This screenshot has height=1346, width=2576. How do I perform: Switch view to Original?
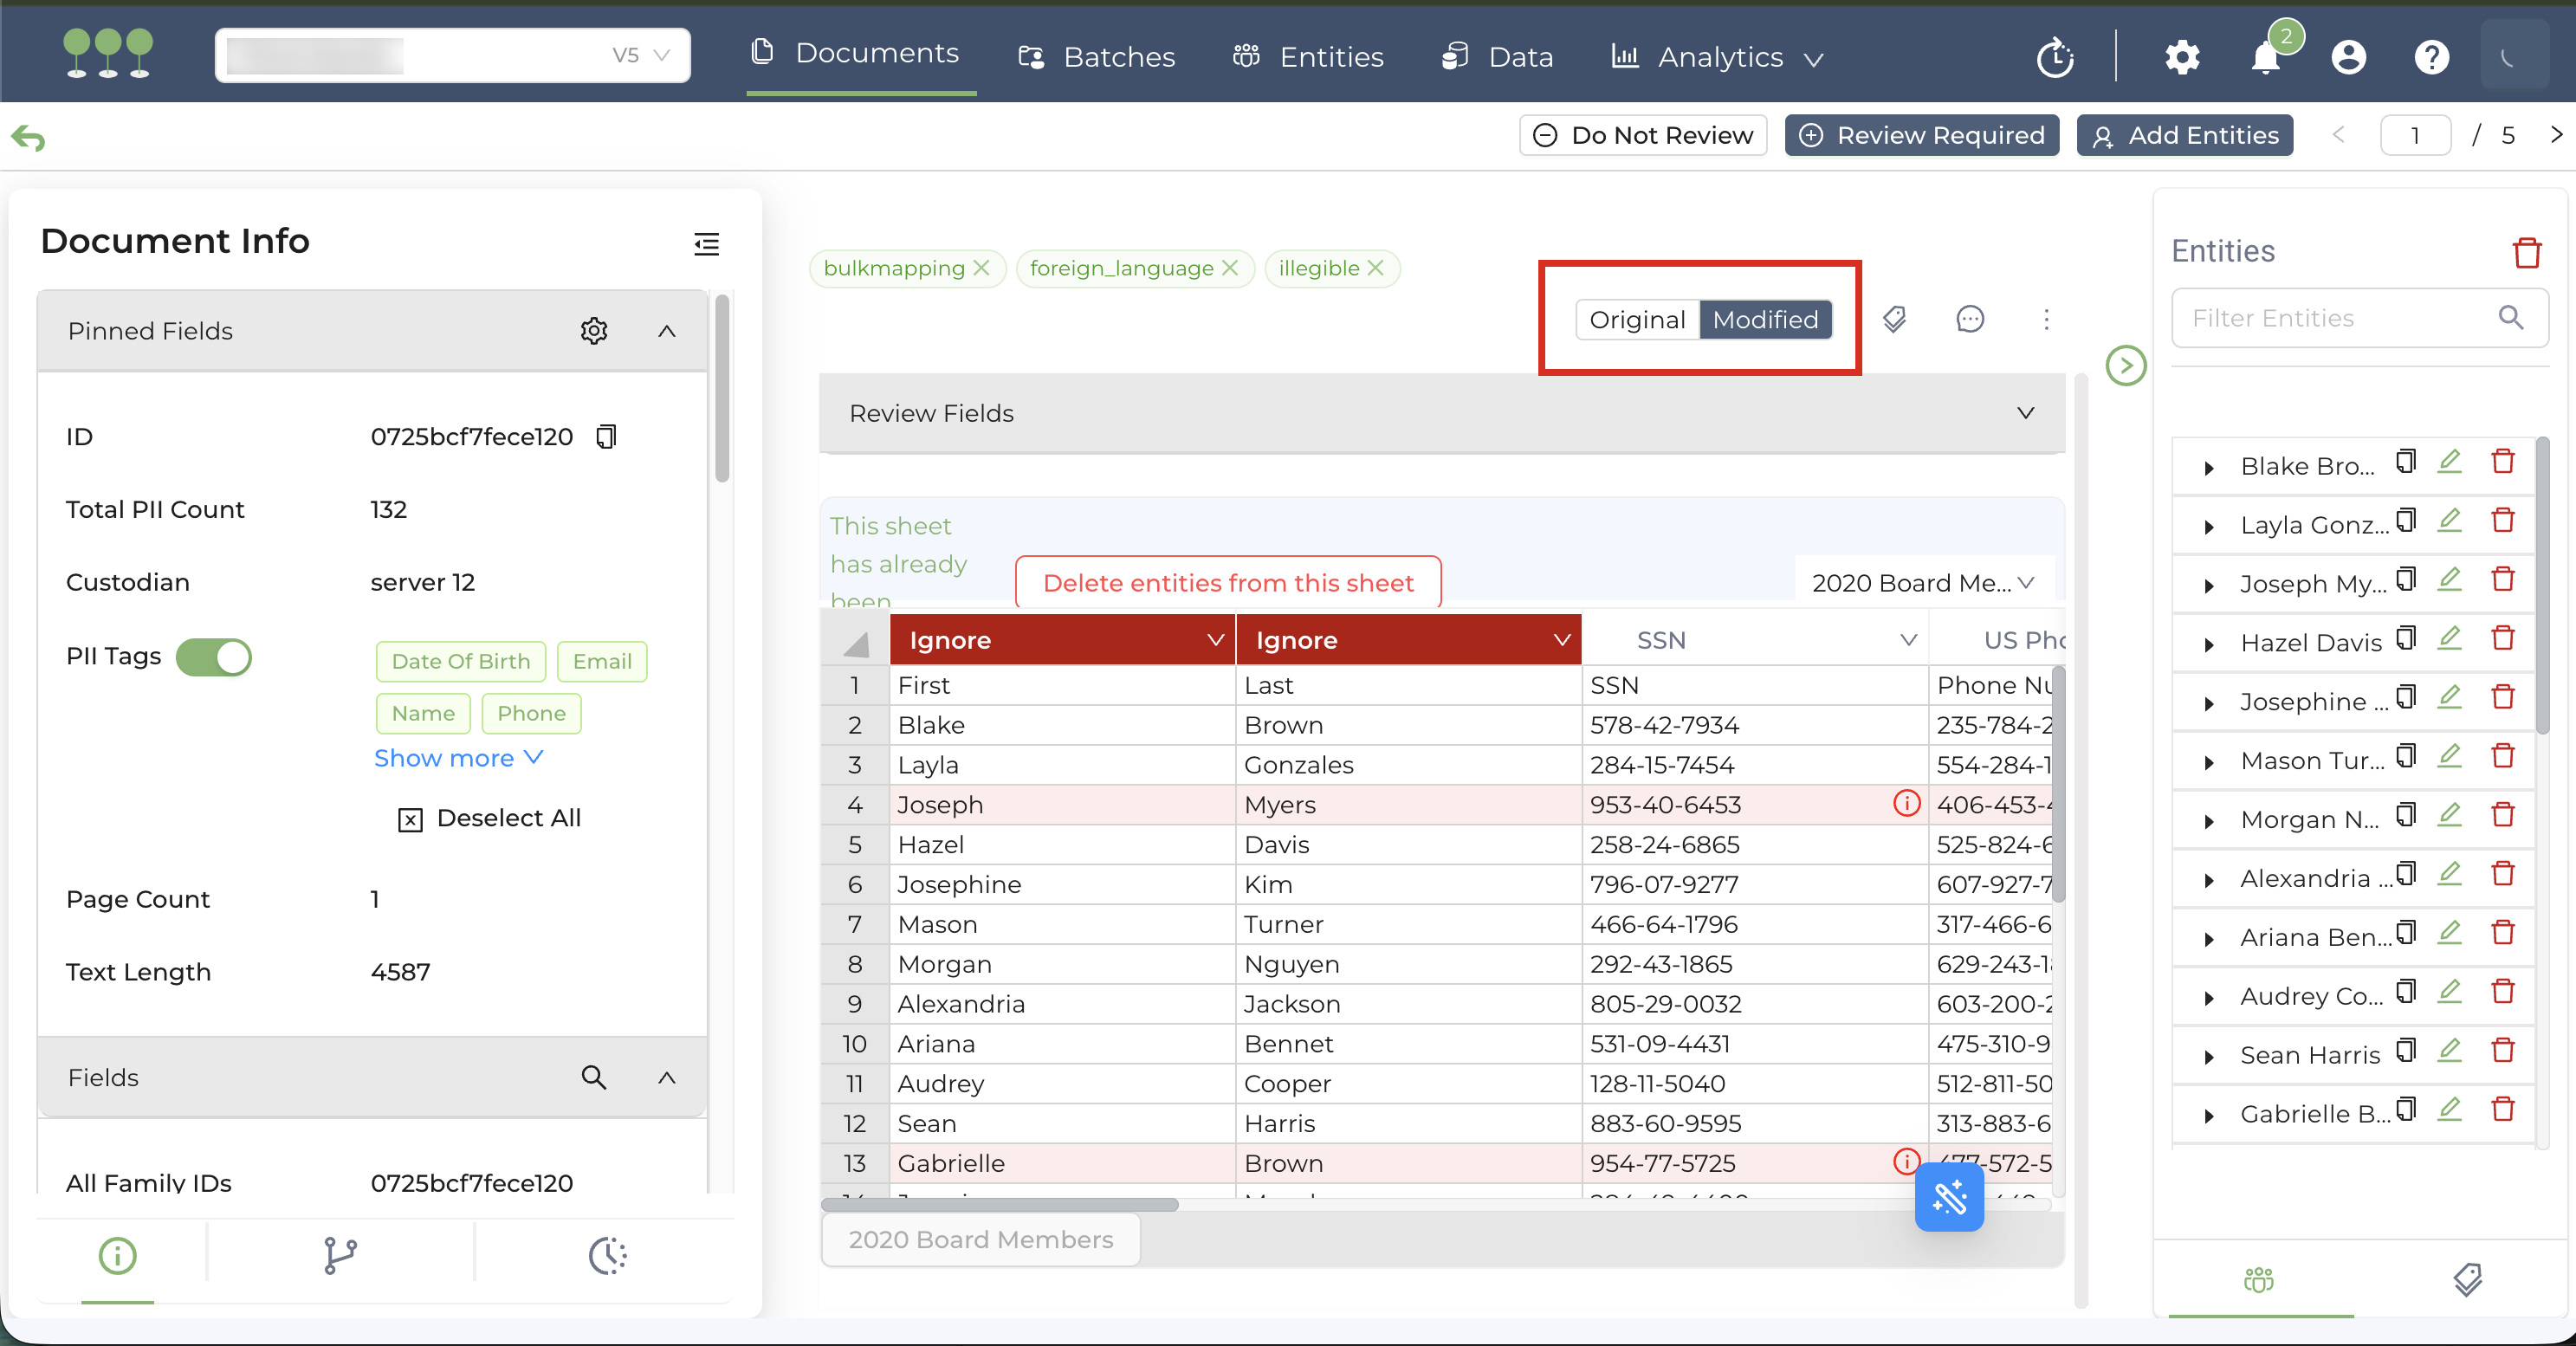click(x=1637, y=319)
